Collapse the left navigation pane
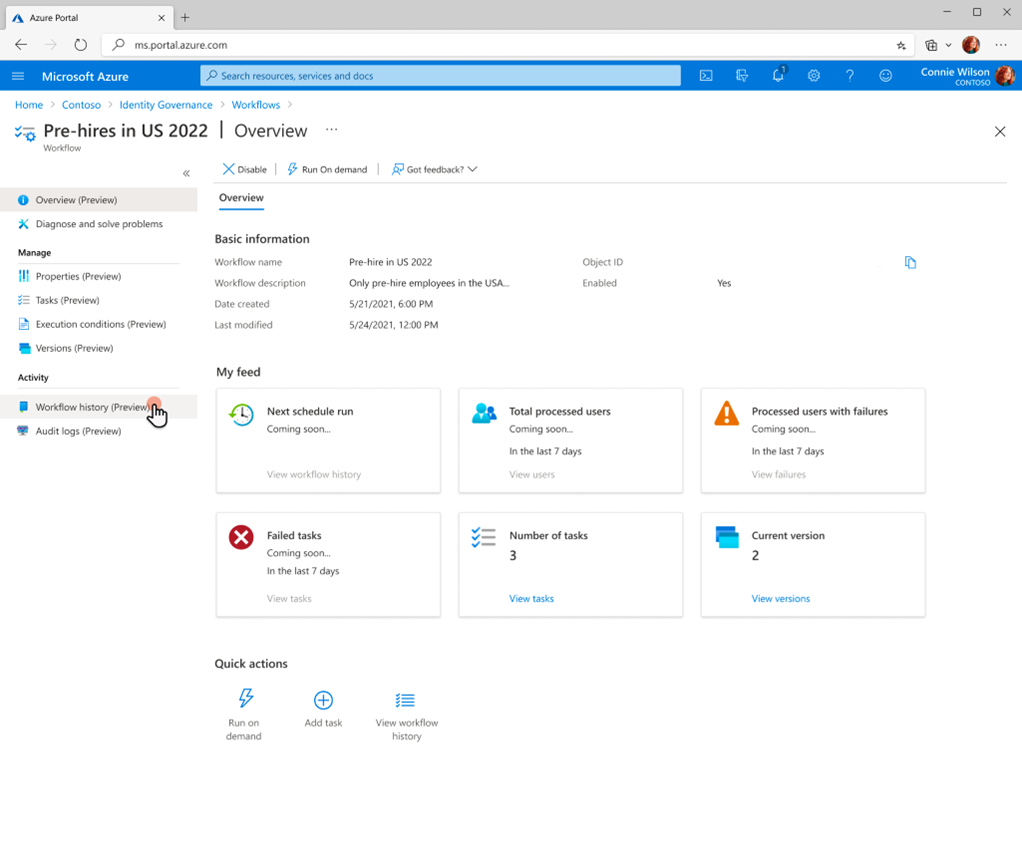This screenshot has height=856, width=1022. [x=186, y=173]
